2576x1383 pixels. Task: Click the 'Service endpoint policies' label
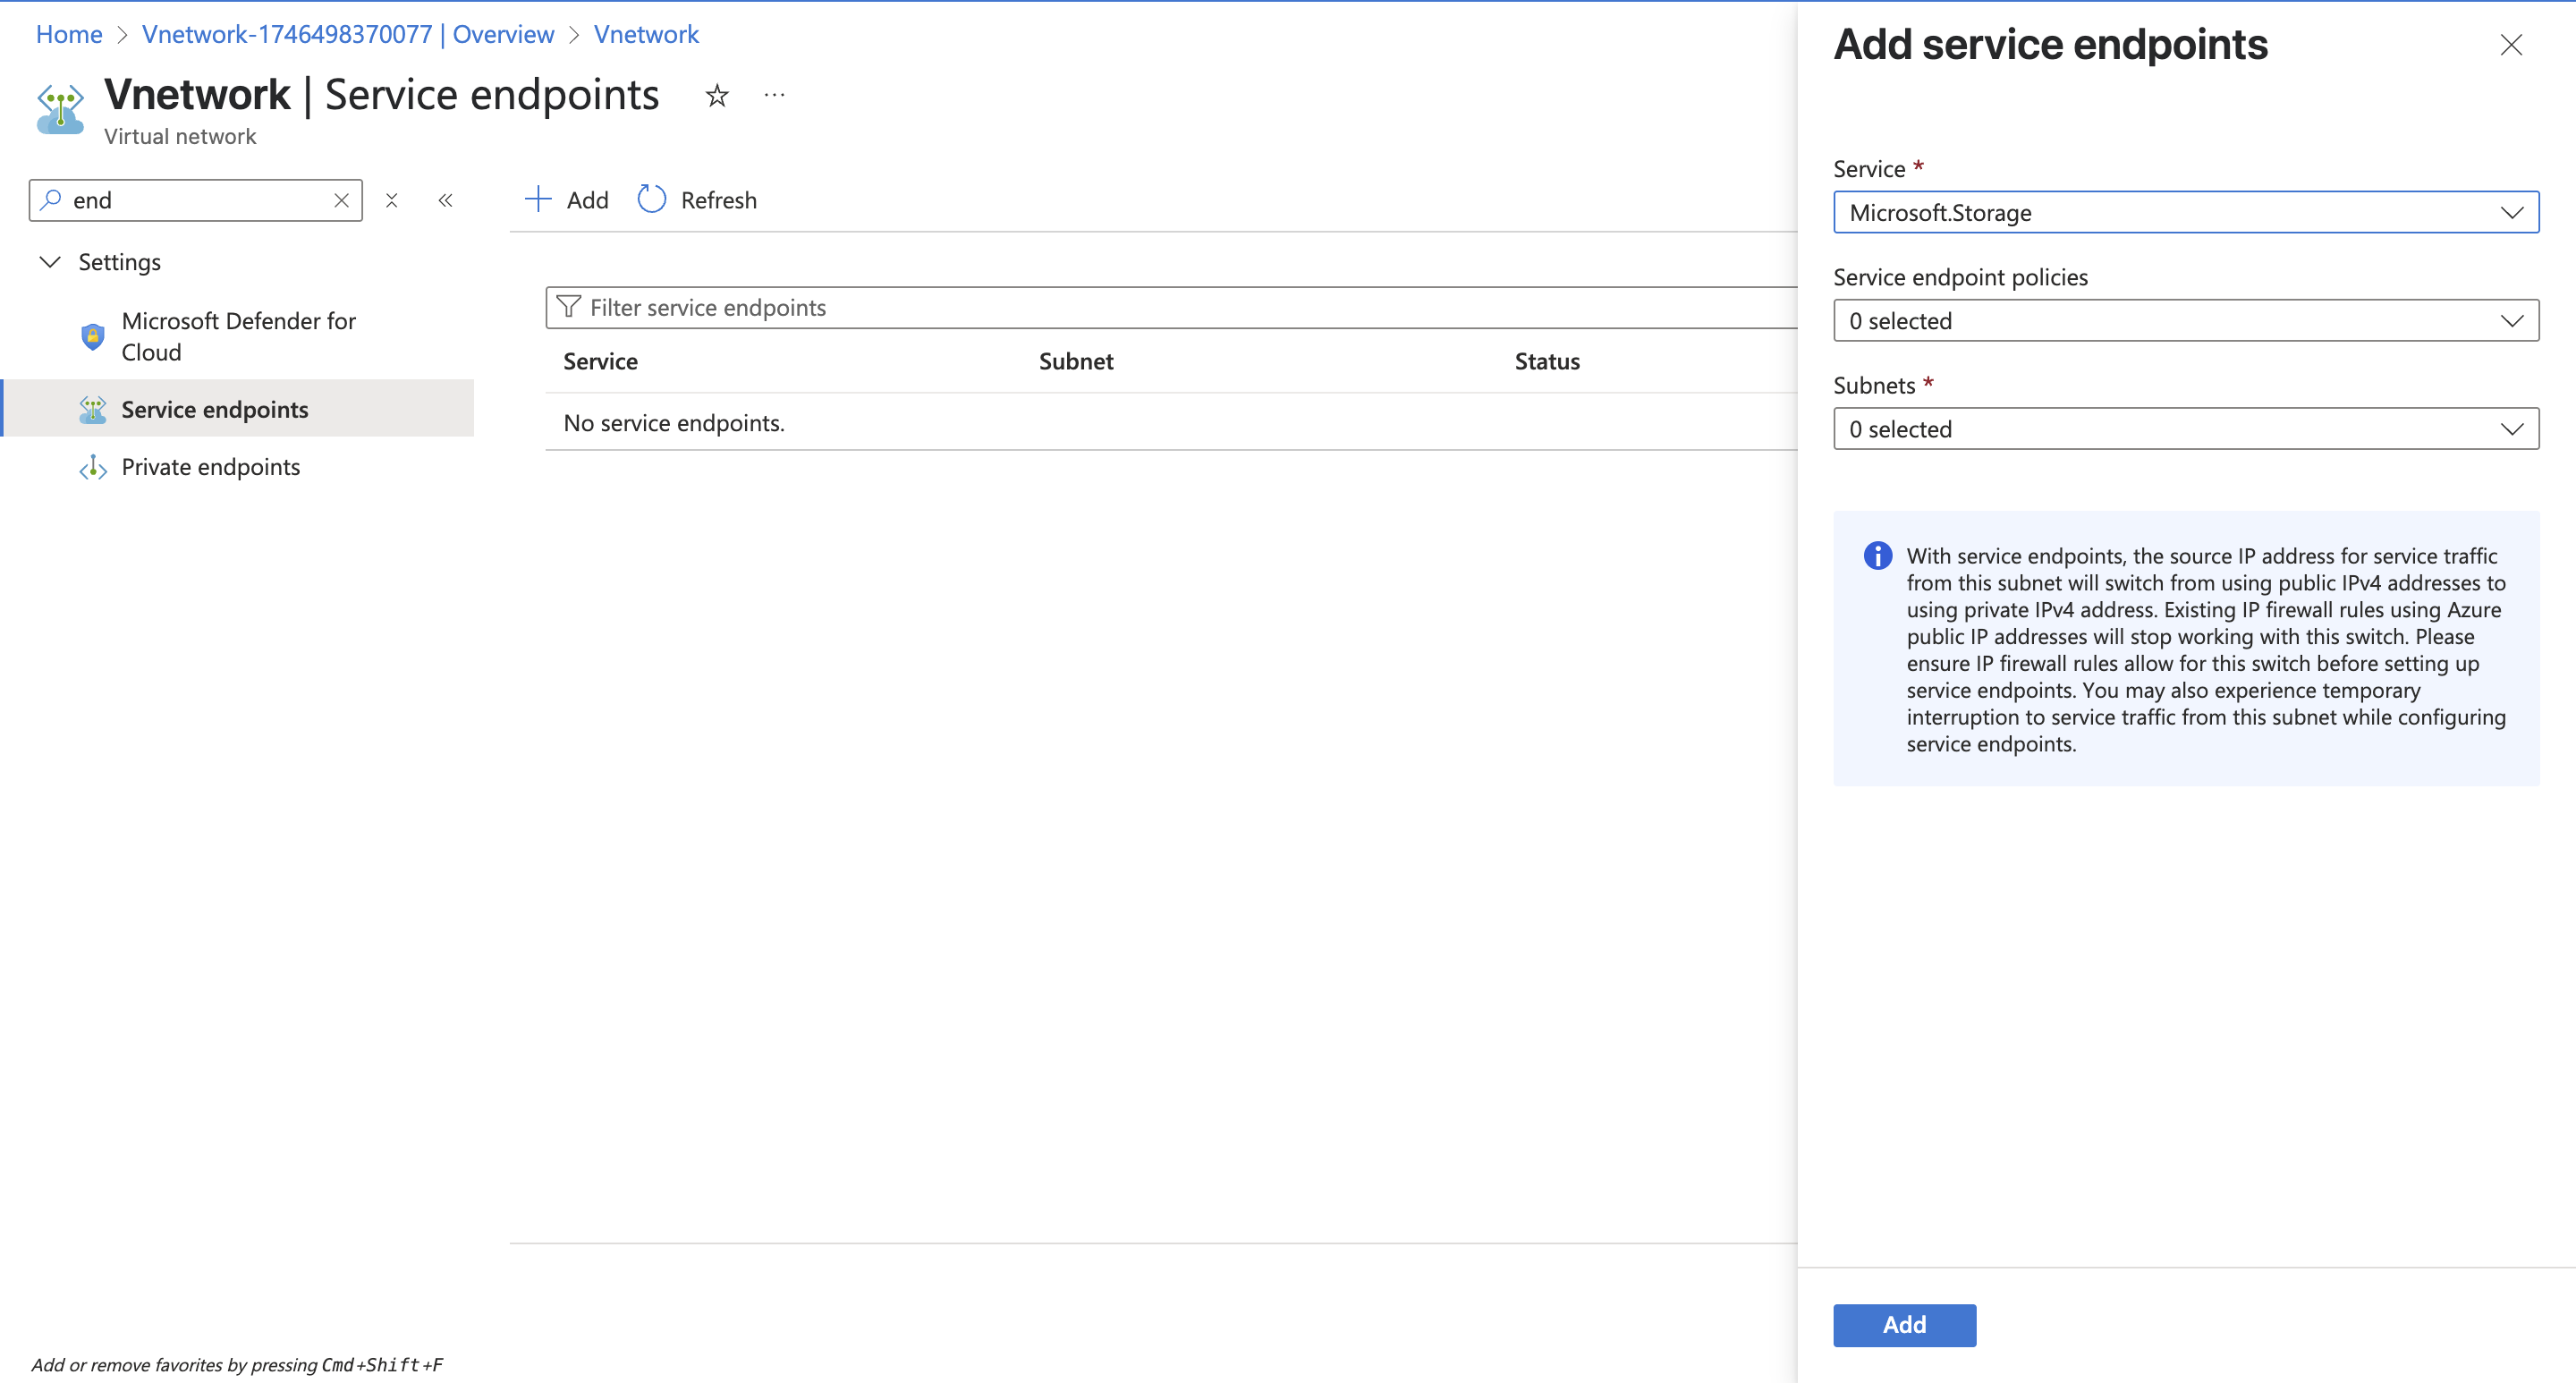tap(1960, 277)
